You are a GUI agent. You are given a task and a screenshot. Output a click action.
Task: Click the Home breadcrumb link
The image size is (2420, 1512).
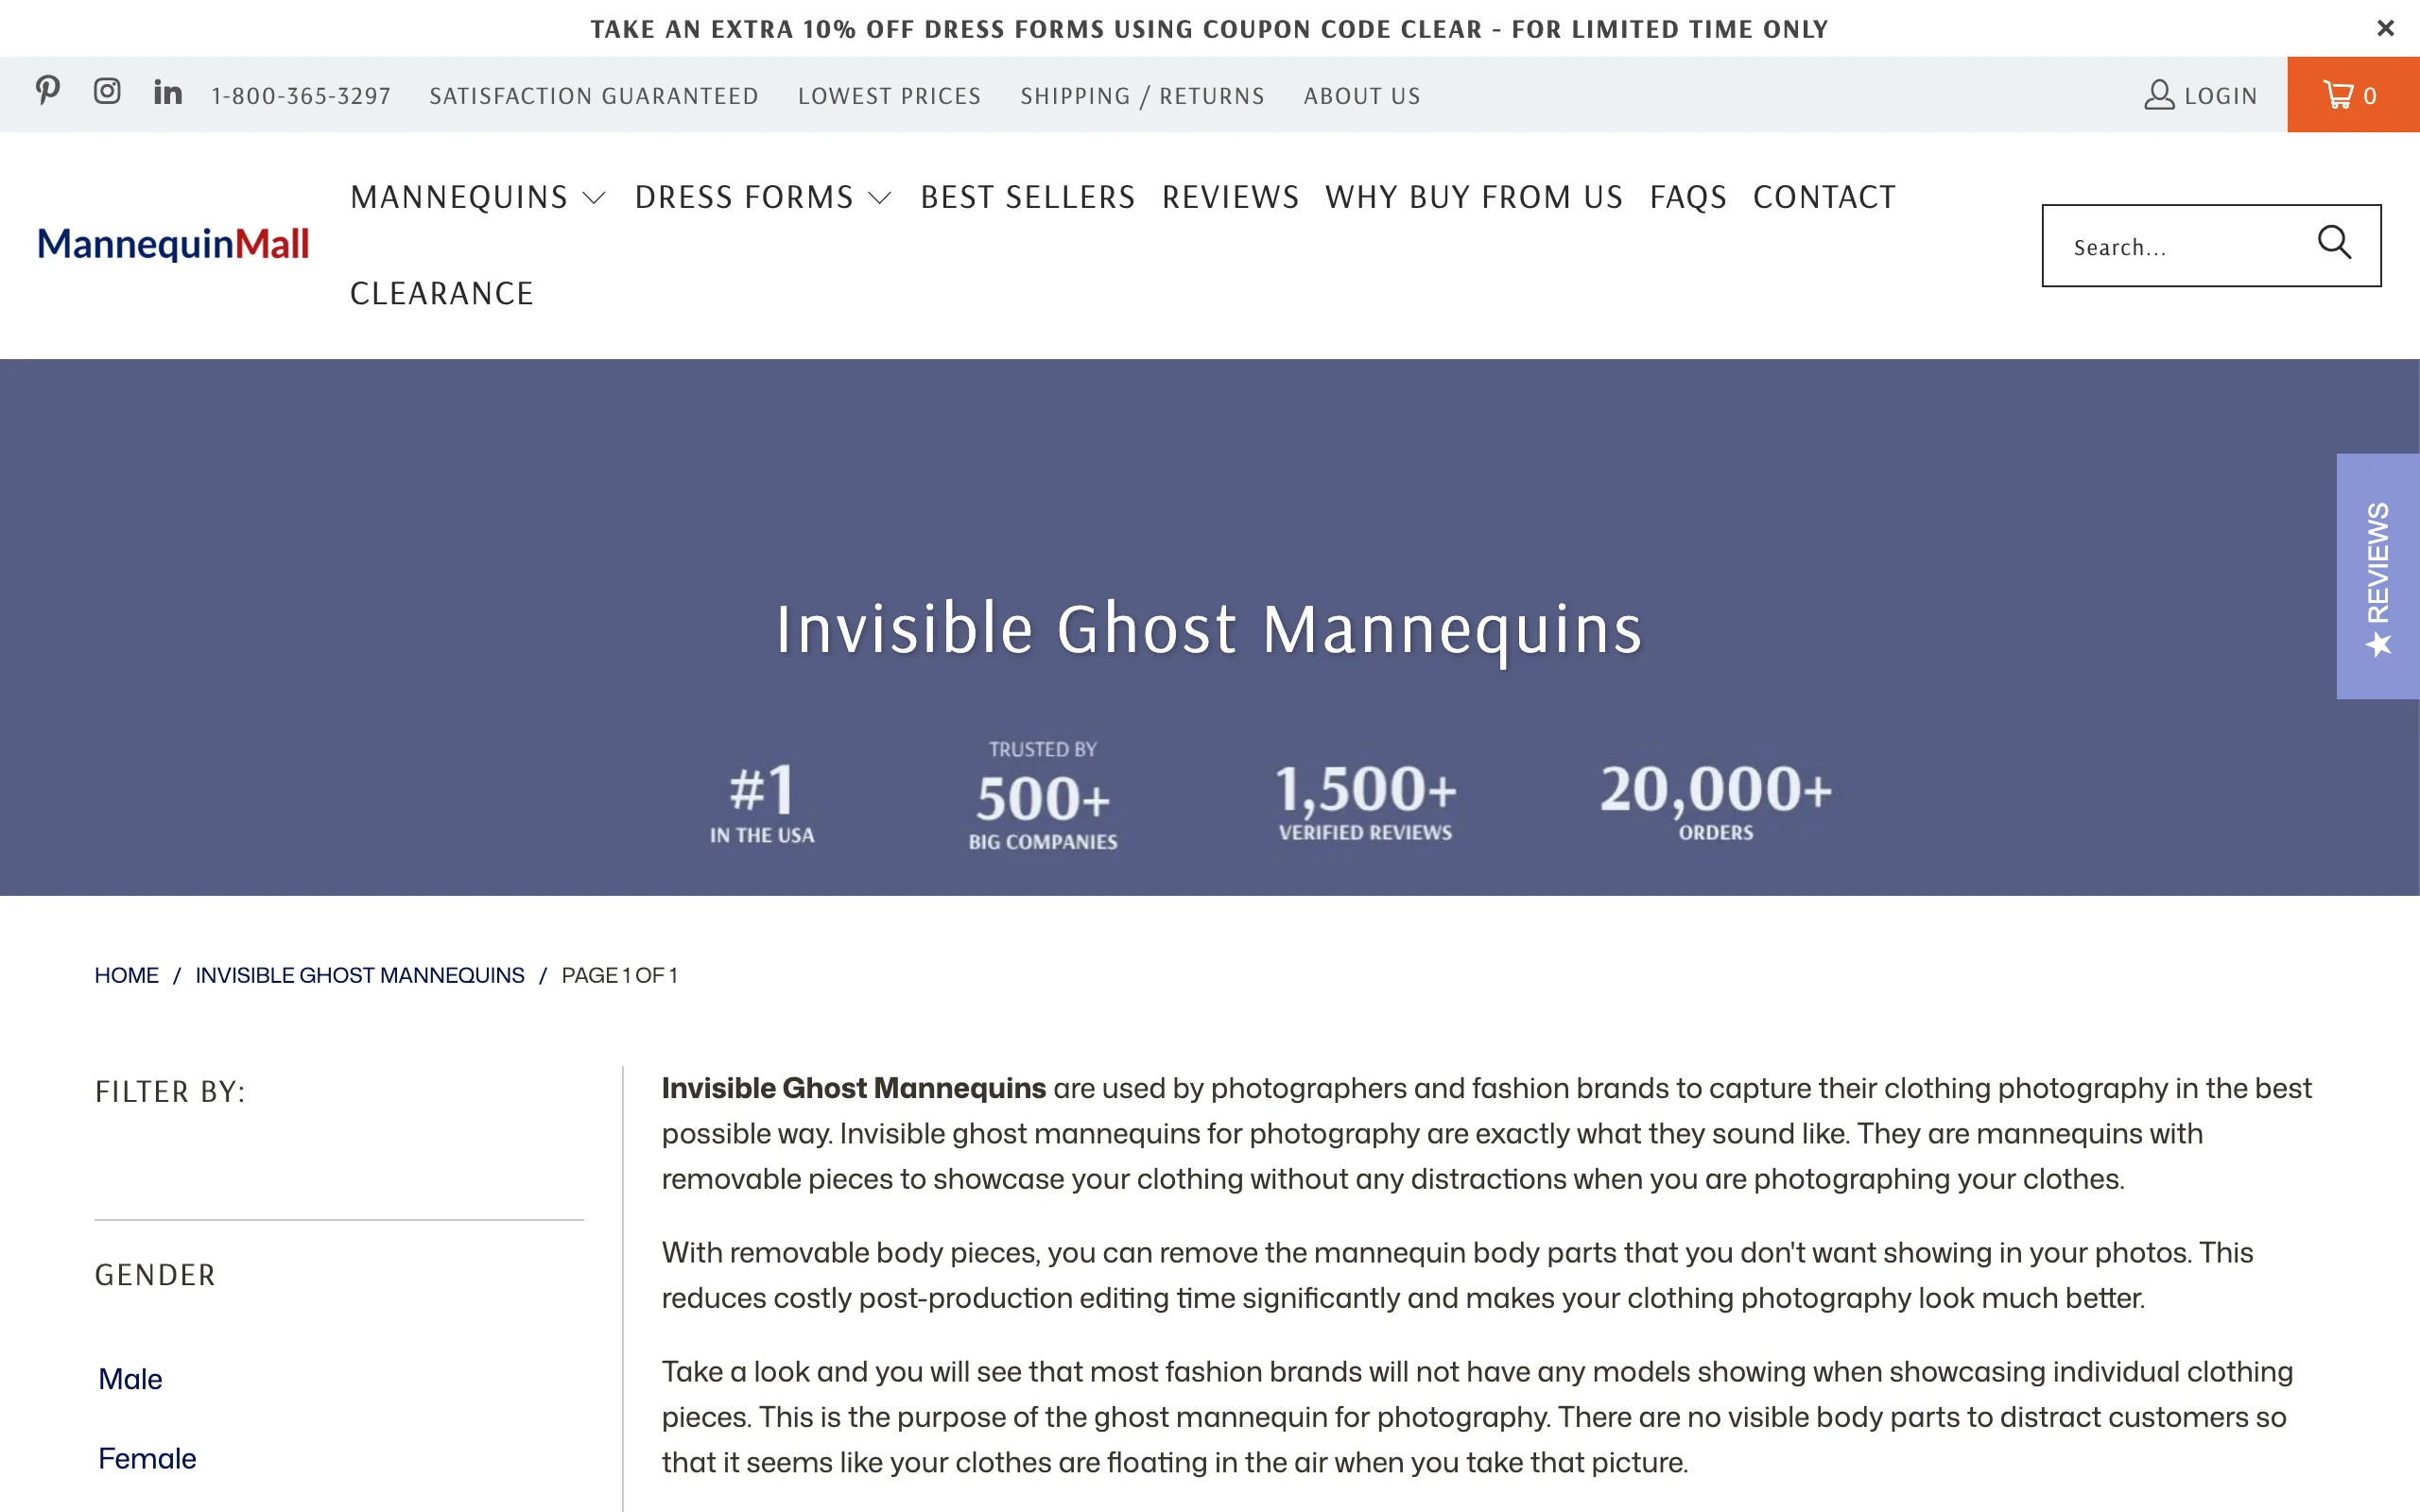pos(126,975)
